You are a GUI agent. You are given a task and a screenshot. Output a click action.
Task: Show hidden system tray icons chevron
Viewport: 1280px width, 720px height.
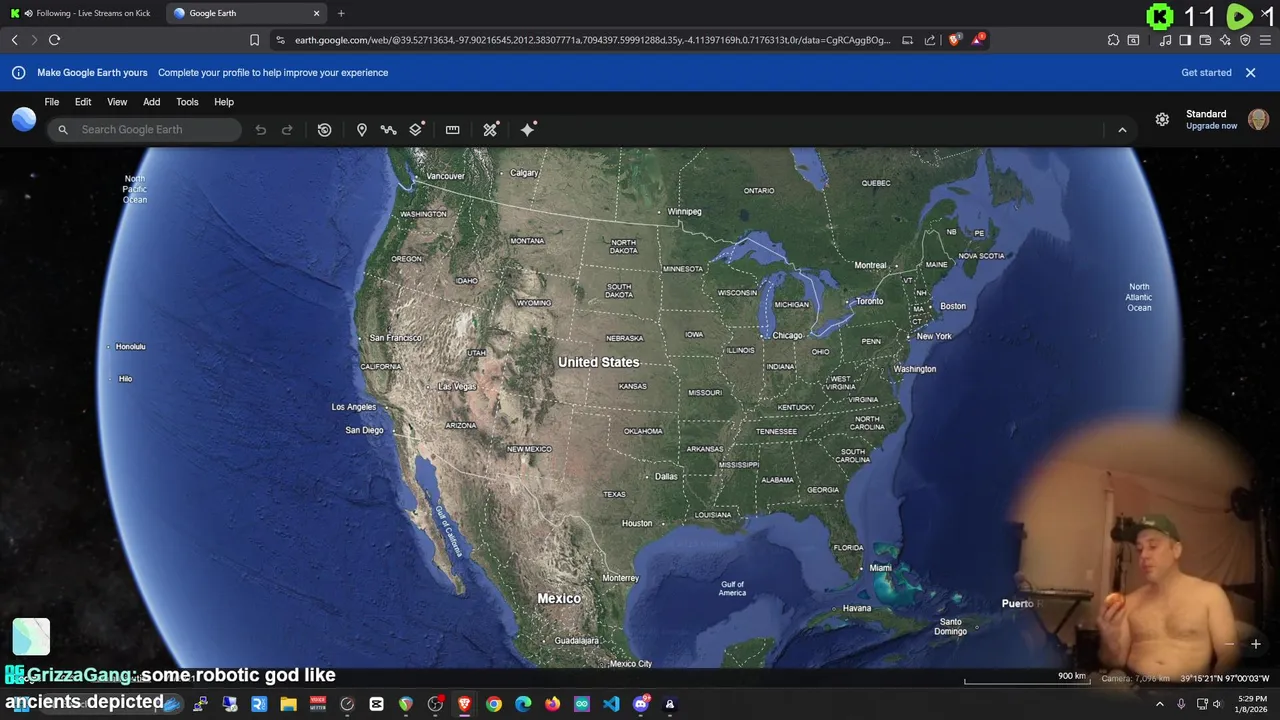pos(1160,704)
